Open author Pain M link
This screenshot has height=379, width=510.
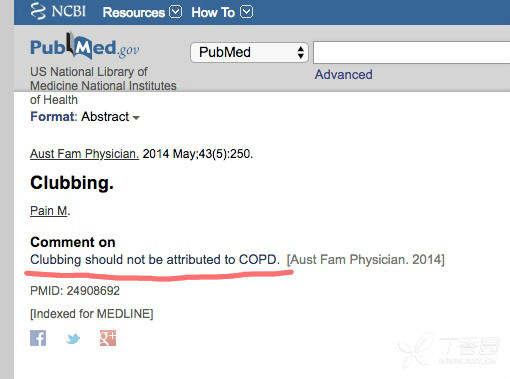pos(49,211)
